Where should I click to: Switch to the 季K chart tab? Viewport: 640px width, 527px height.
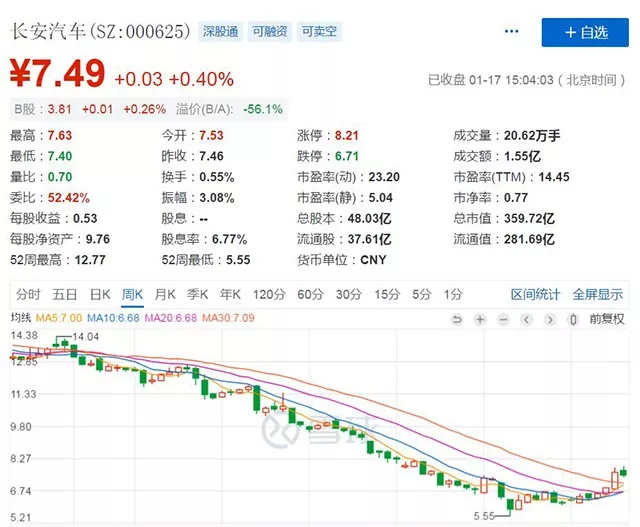(198, 294)
